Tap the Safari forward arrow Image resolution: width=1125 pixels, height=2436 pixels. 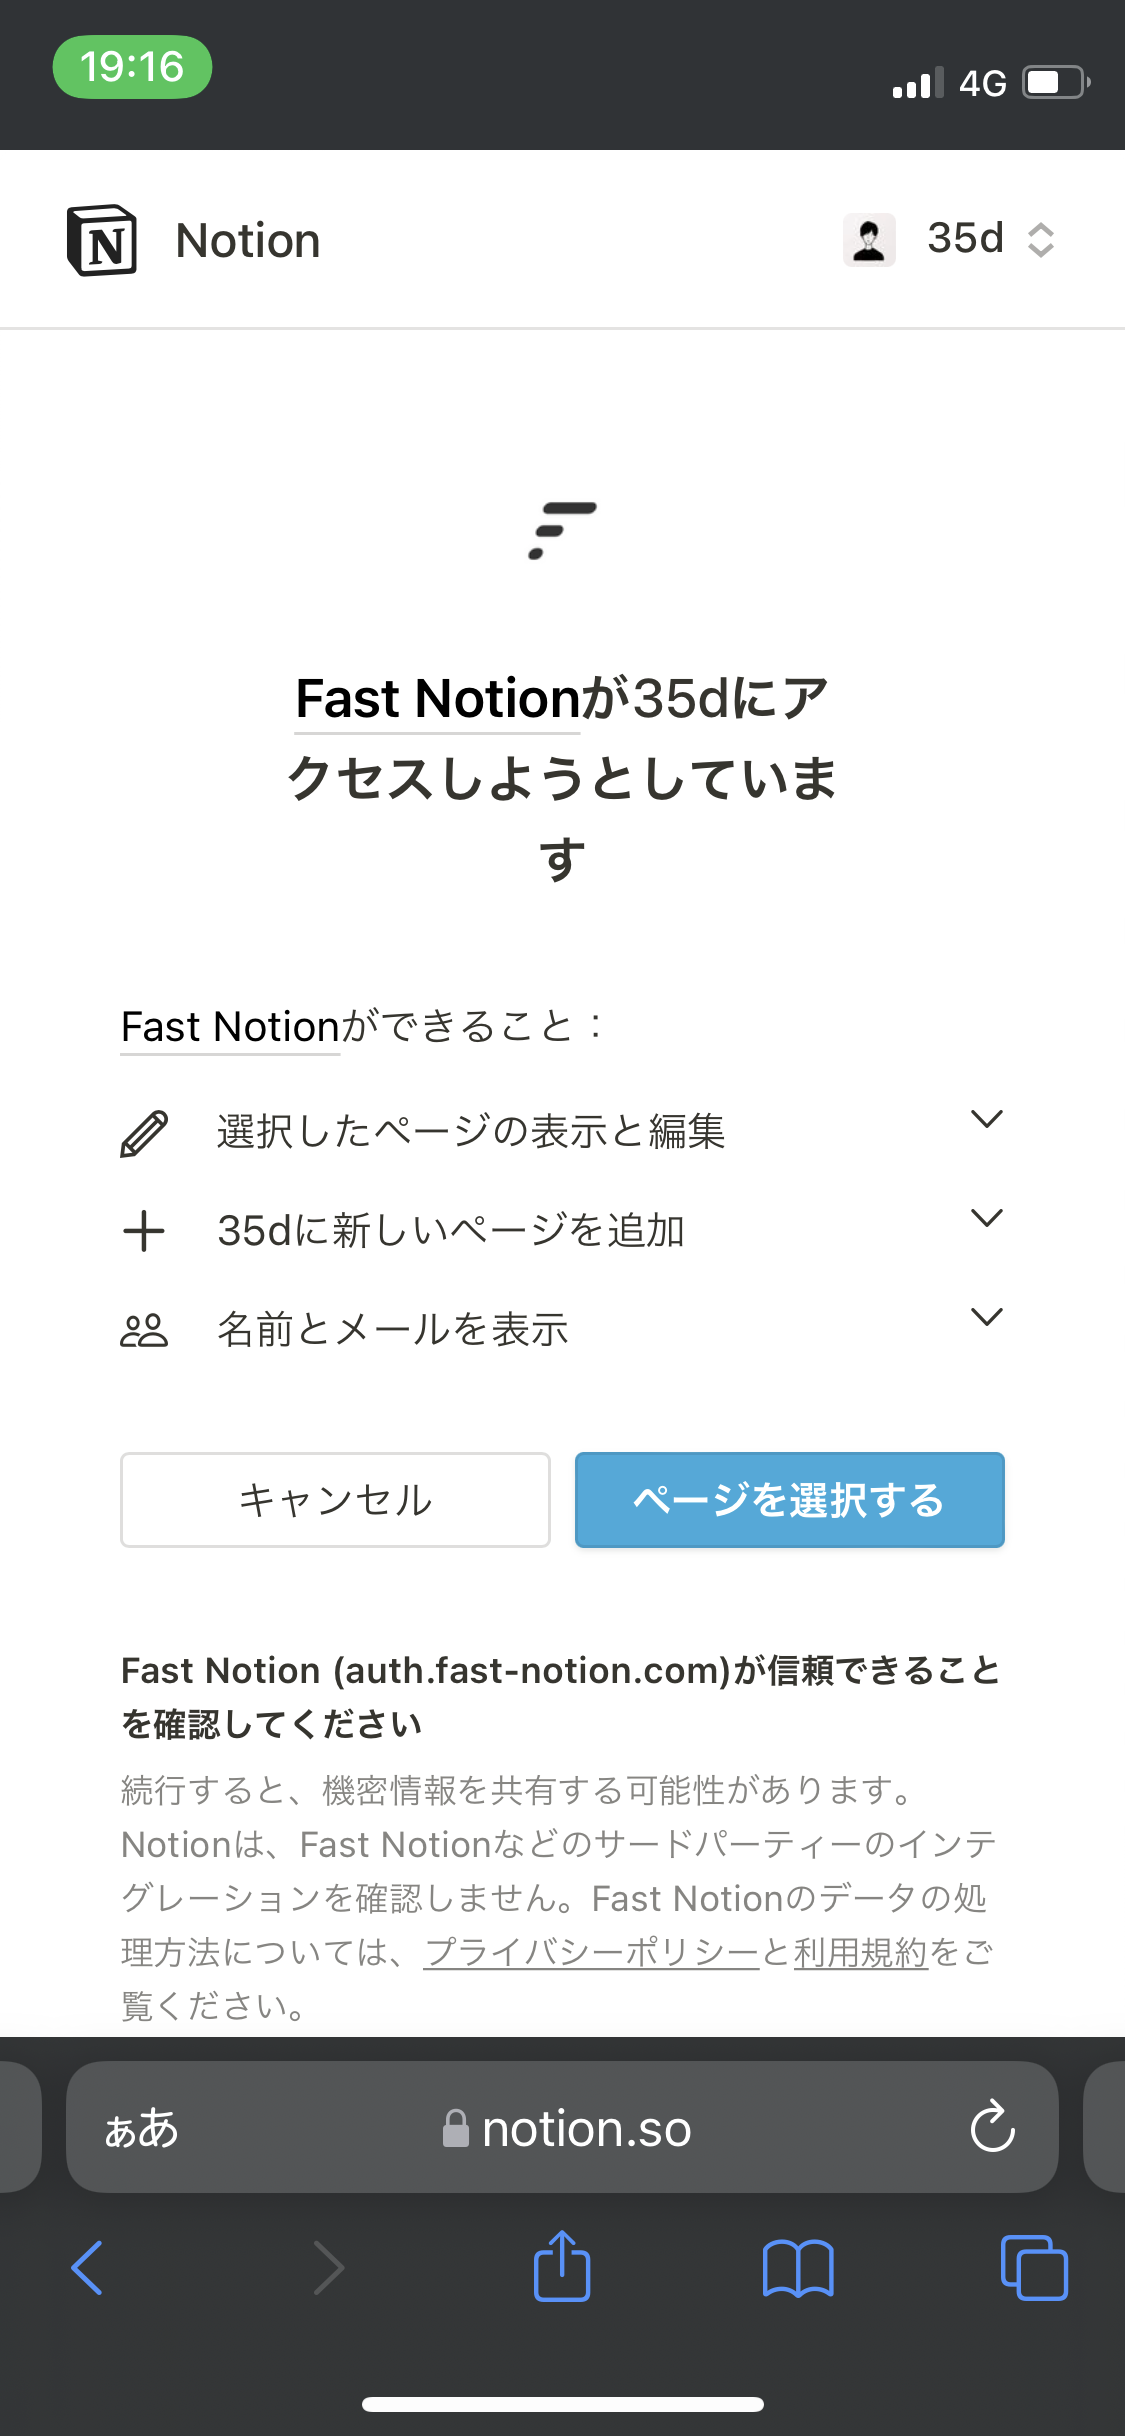pyautogui.click(x=328, y=2268)
